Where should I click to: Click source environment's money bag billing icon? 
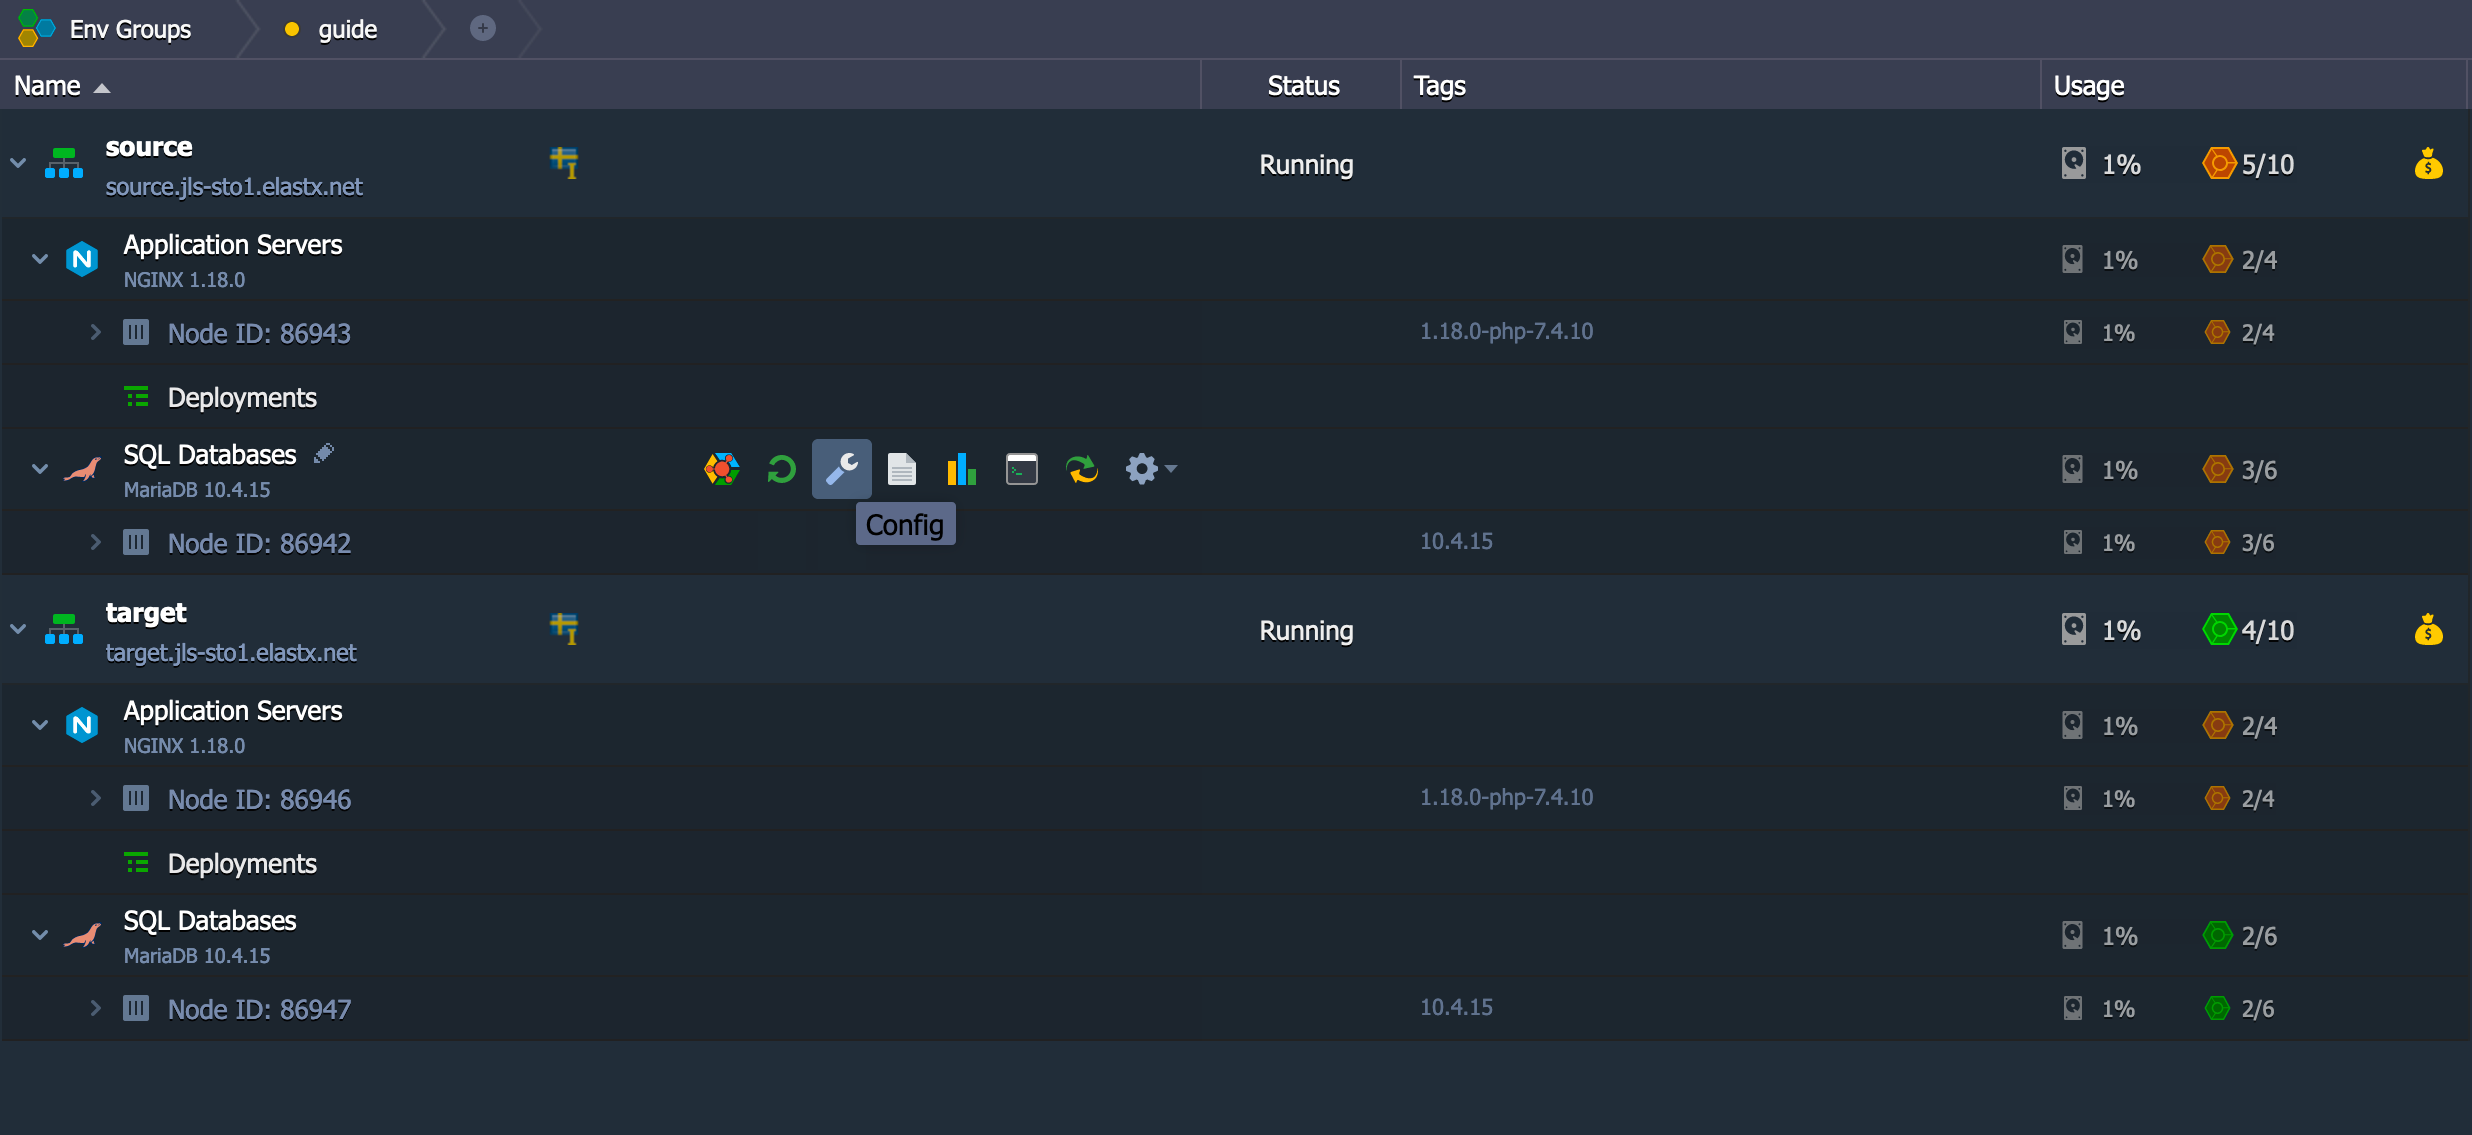(x=2428, y=164)
